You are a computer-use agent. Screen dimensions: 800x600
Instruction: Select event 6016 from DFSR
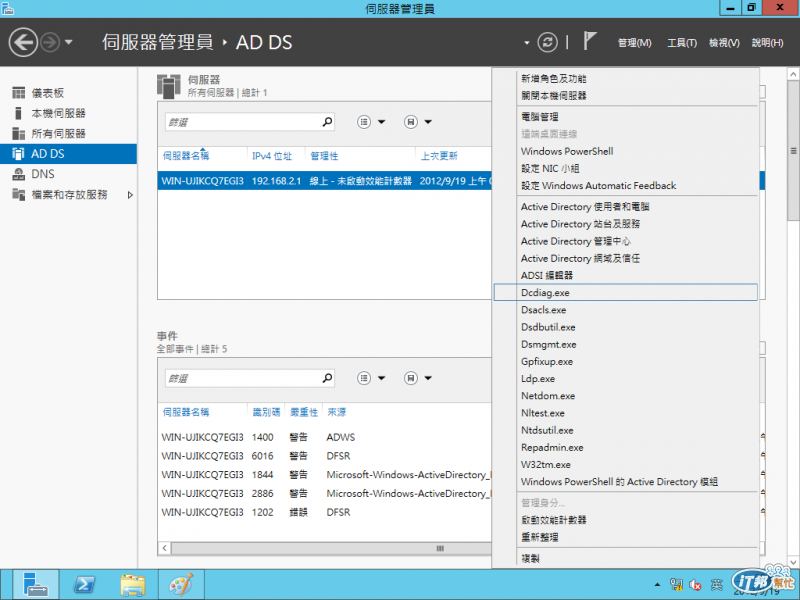point(324,456)
